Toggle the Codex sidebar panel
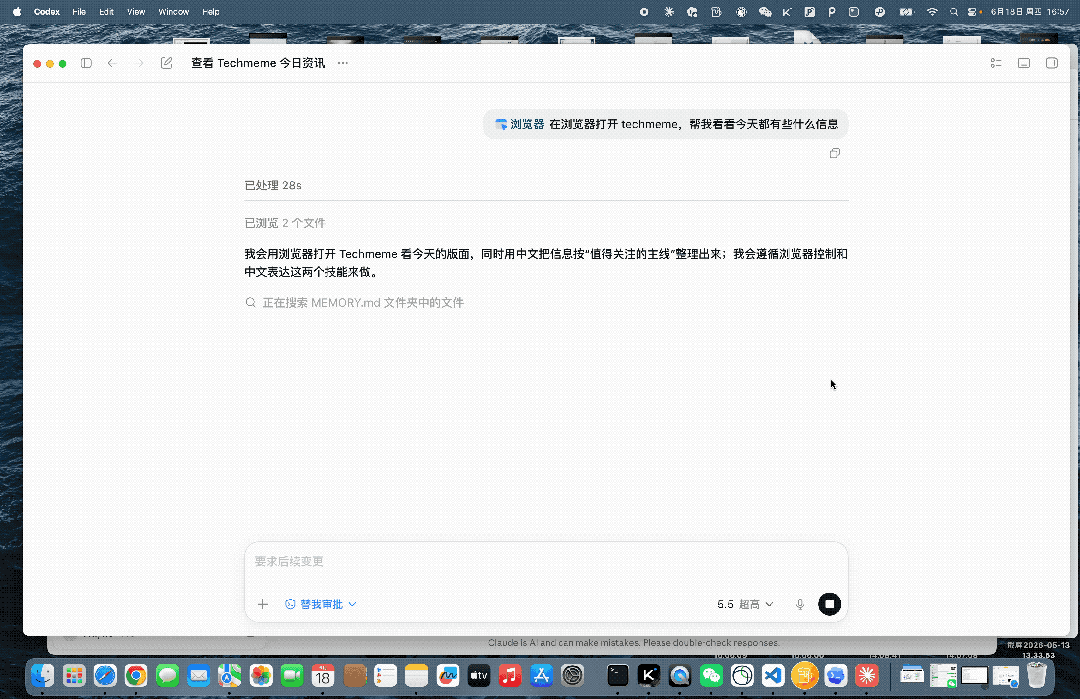The width and height of the screenshot is (1080, 699). tap(86, 63)
